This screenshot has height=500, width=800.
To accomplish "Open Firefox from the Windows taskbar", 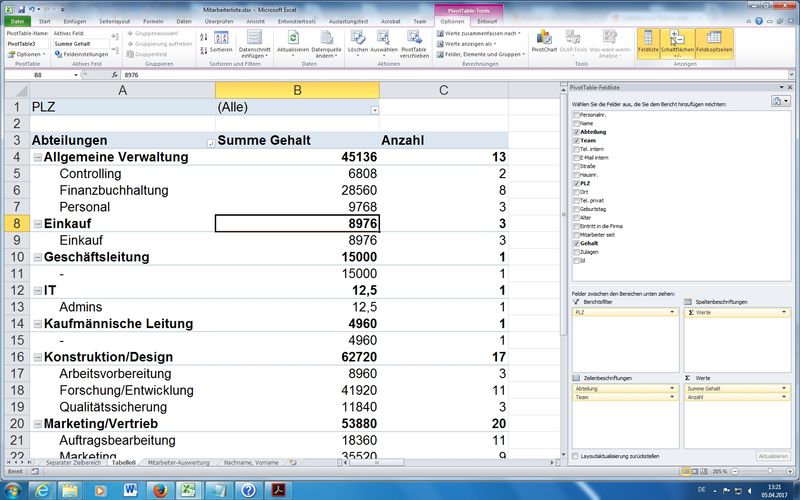I will (159, 490).
